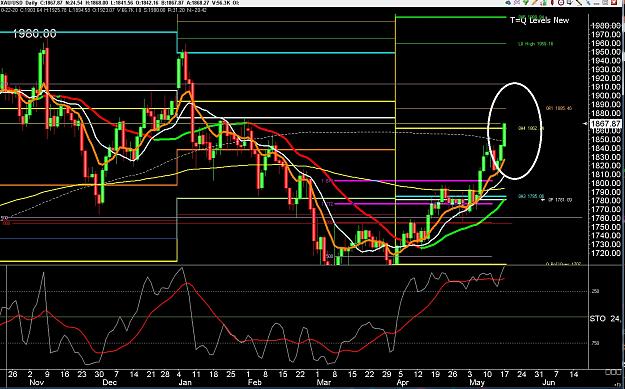Click the 'STO 24' stochastic label
625x389 pixels.
[x=605, y=318]
